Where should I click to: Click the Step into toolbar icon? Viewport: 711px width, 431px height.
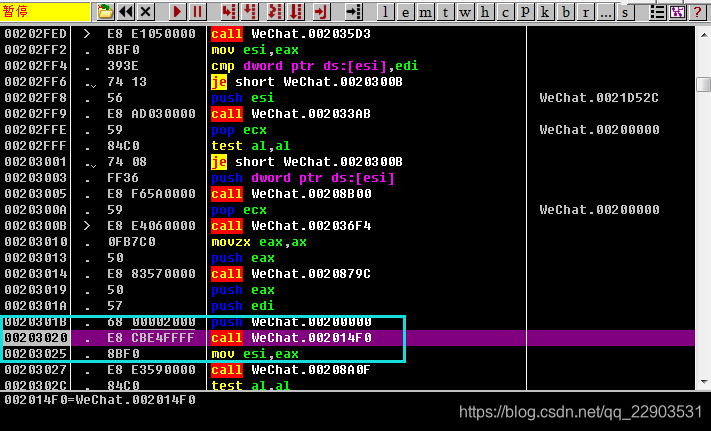click(229, 11)
